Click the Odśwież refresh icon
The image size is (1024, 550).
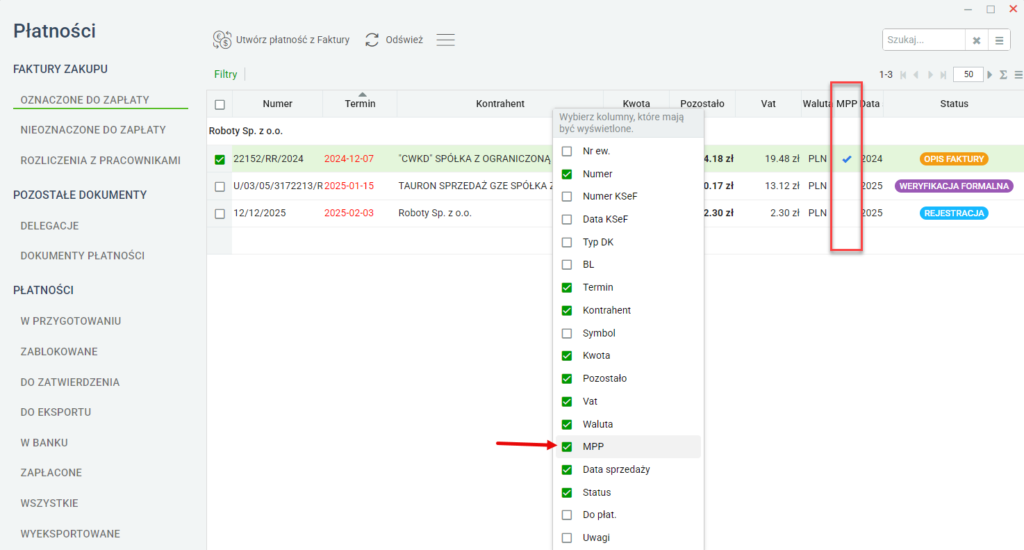pyautogui.click(x=372, y=40)
